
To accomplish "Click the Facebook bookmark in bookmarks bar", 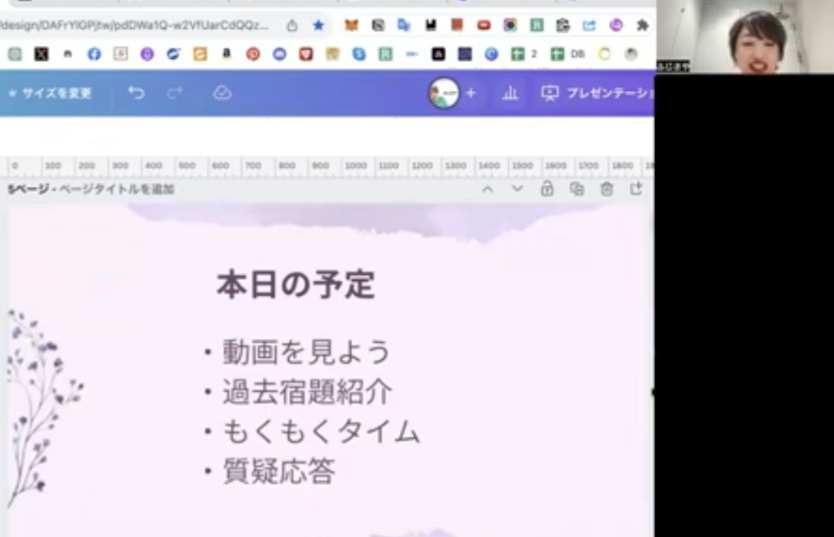I will click(x=94, y=54).
